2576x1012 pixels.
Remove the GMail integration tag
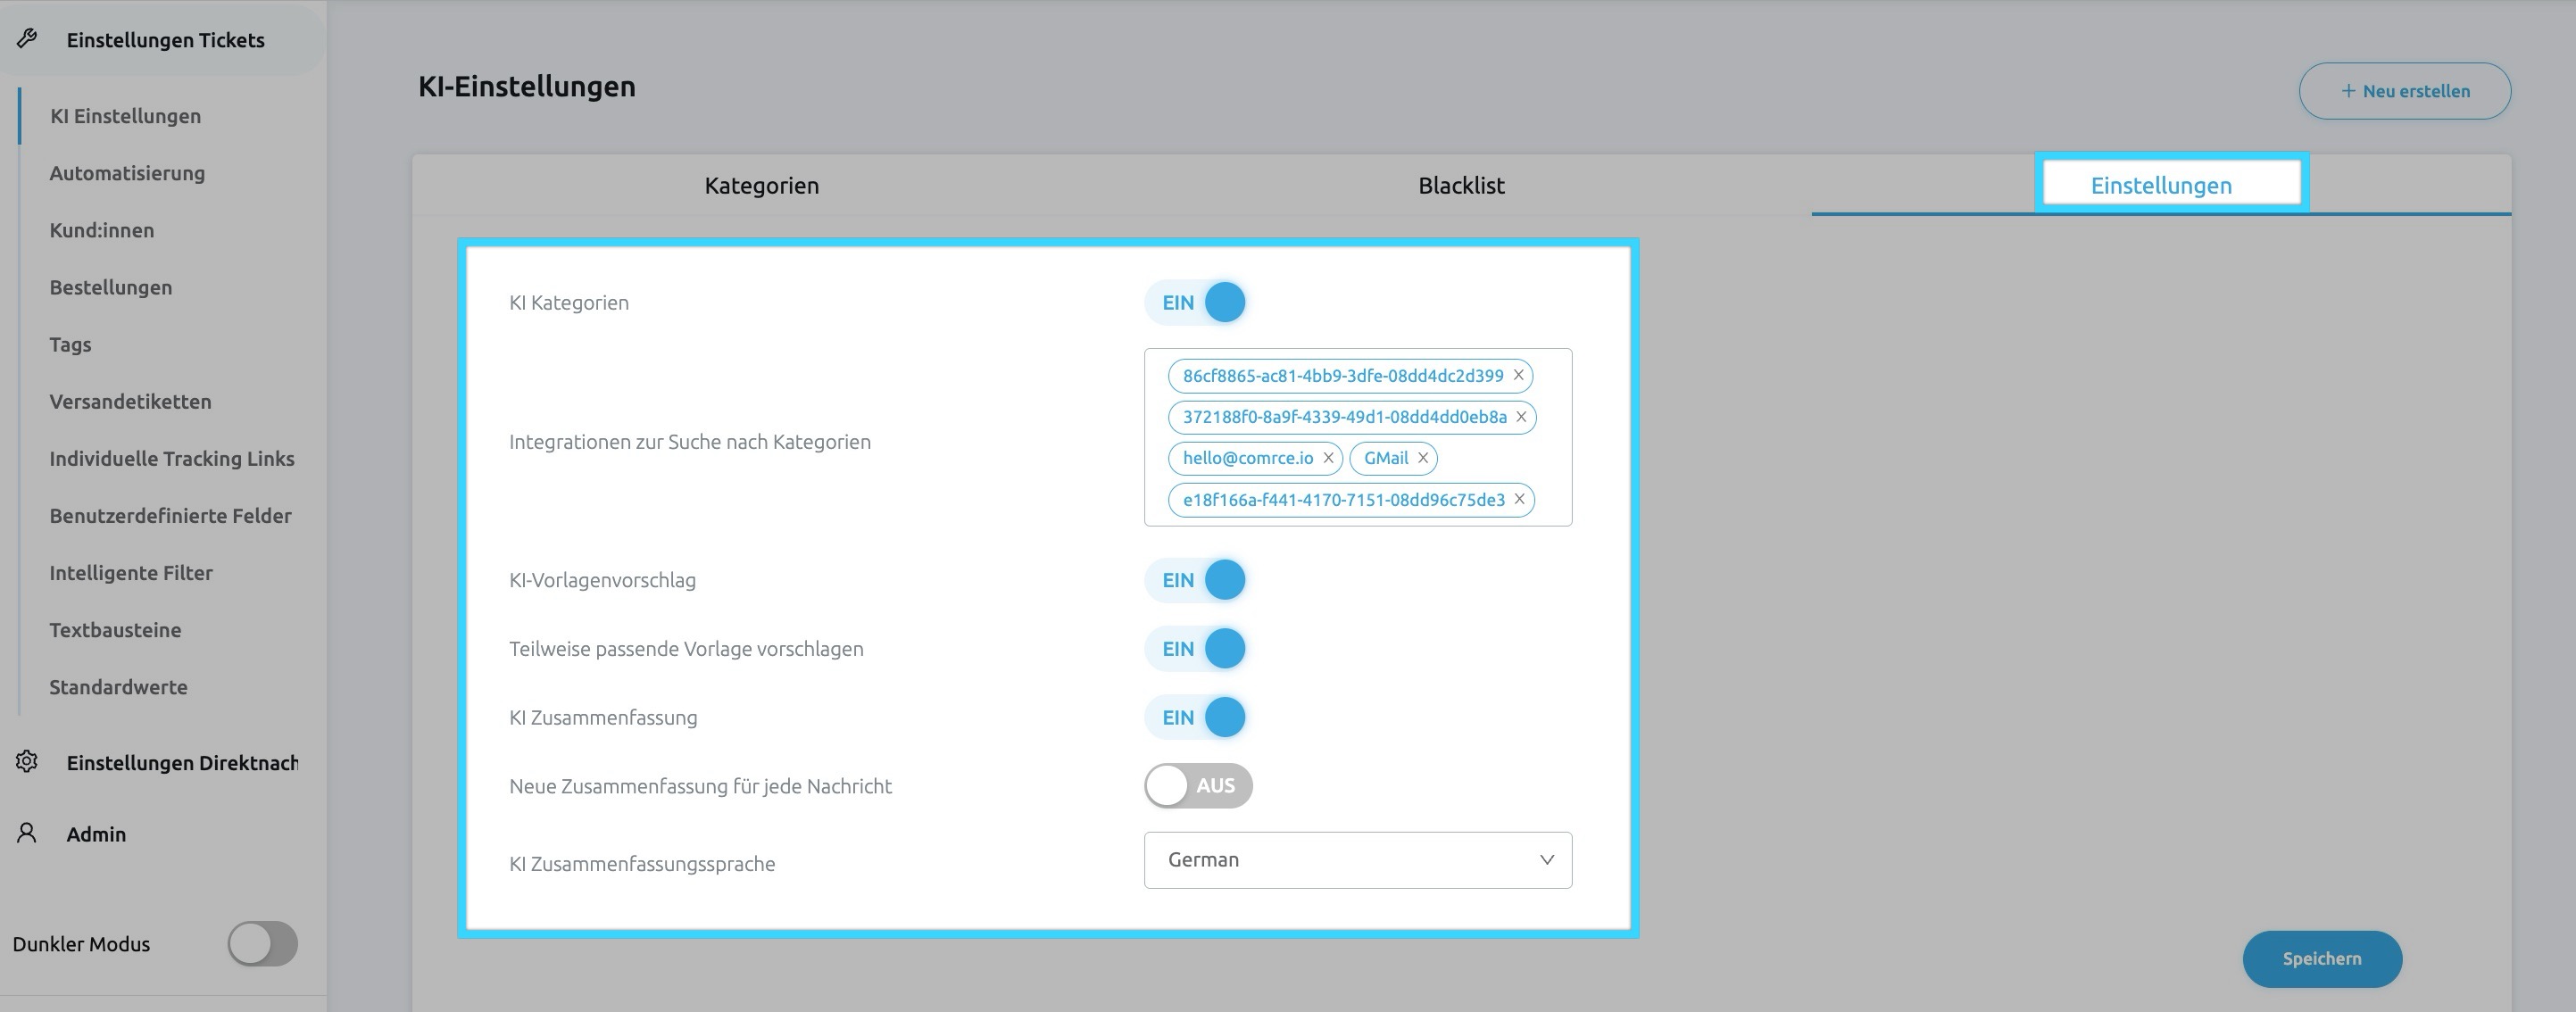(1422, 458)
